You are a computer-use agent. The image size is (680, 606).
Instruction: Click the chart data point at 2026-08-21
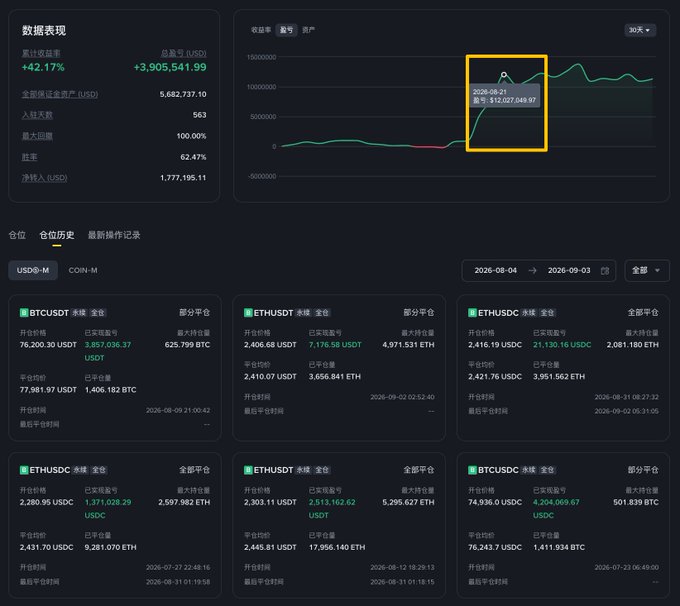503,75
